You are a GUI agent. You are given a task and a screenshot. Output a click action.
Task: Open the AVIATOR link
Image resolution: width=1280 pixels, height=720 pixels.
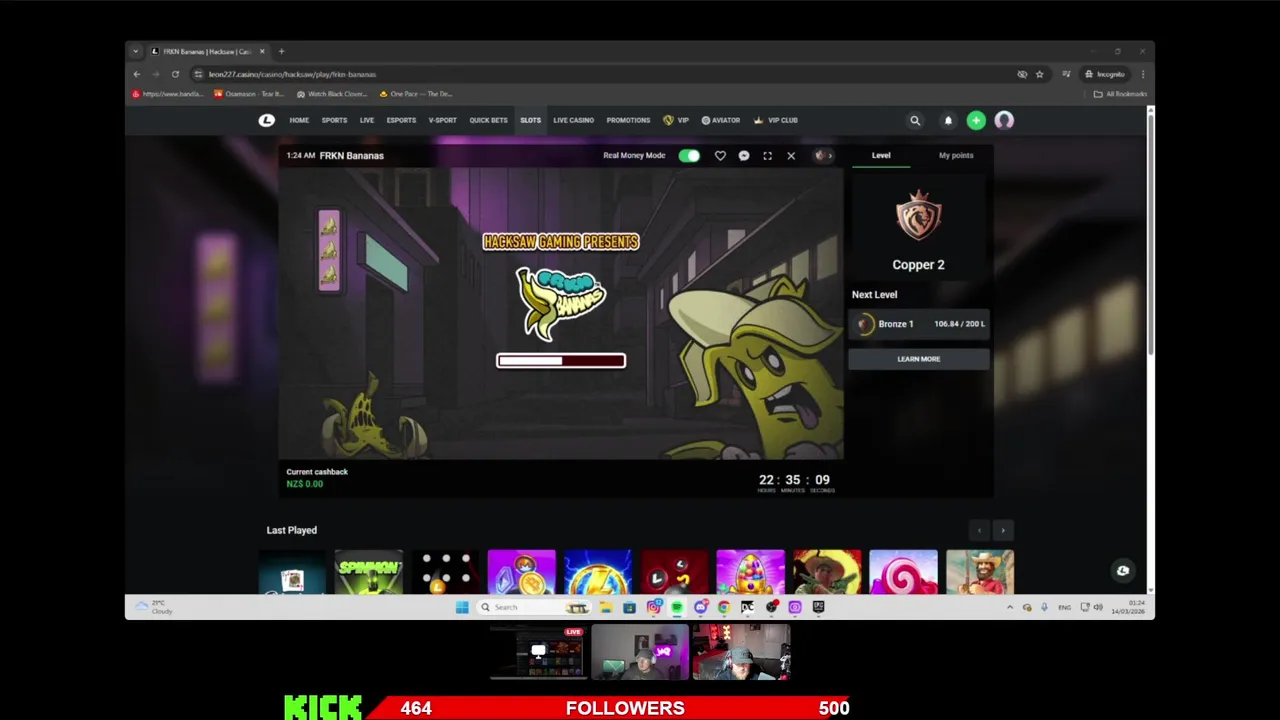[721, 120]
